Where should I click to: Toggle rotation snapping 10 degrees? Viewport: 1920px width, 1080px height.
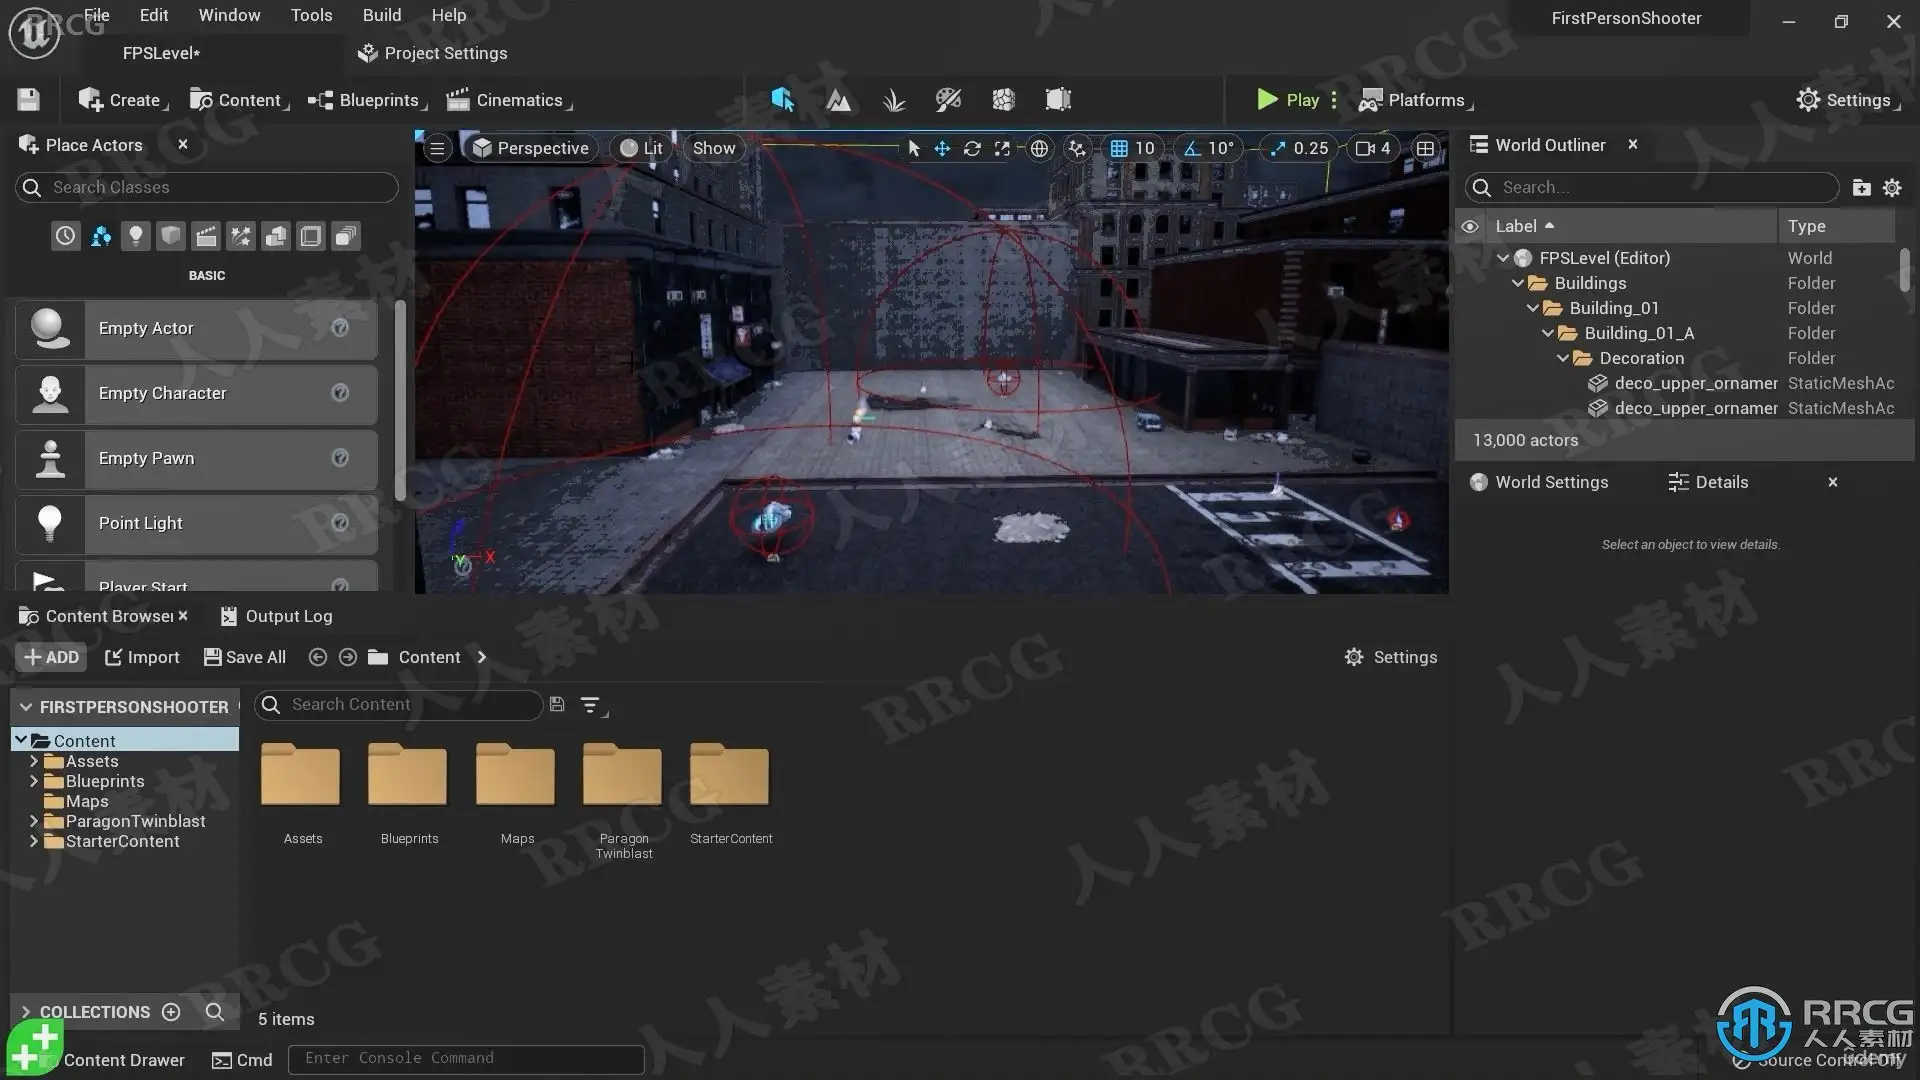[x=1209, y=148]
